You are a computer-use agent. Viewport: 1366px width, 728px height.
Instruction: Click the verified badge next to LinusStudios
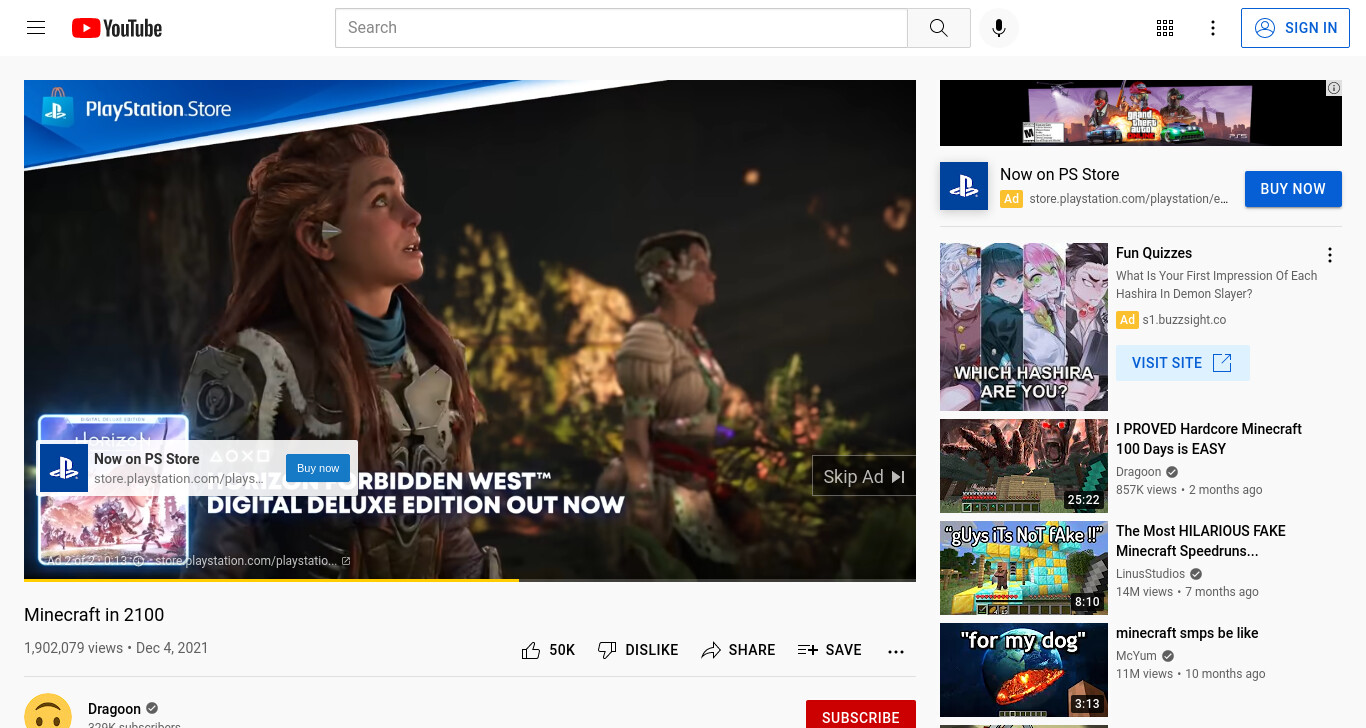click(x=1196, y=574)
